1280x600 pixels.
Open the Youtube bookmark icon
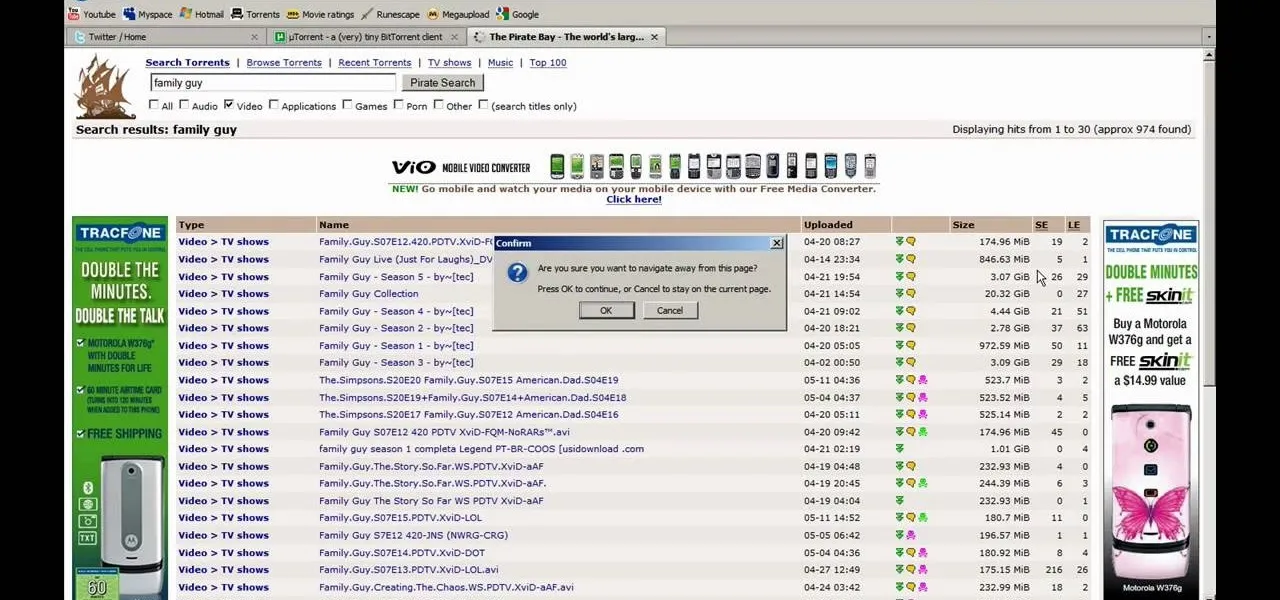point(75,14)
